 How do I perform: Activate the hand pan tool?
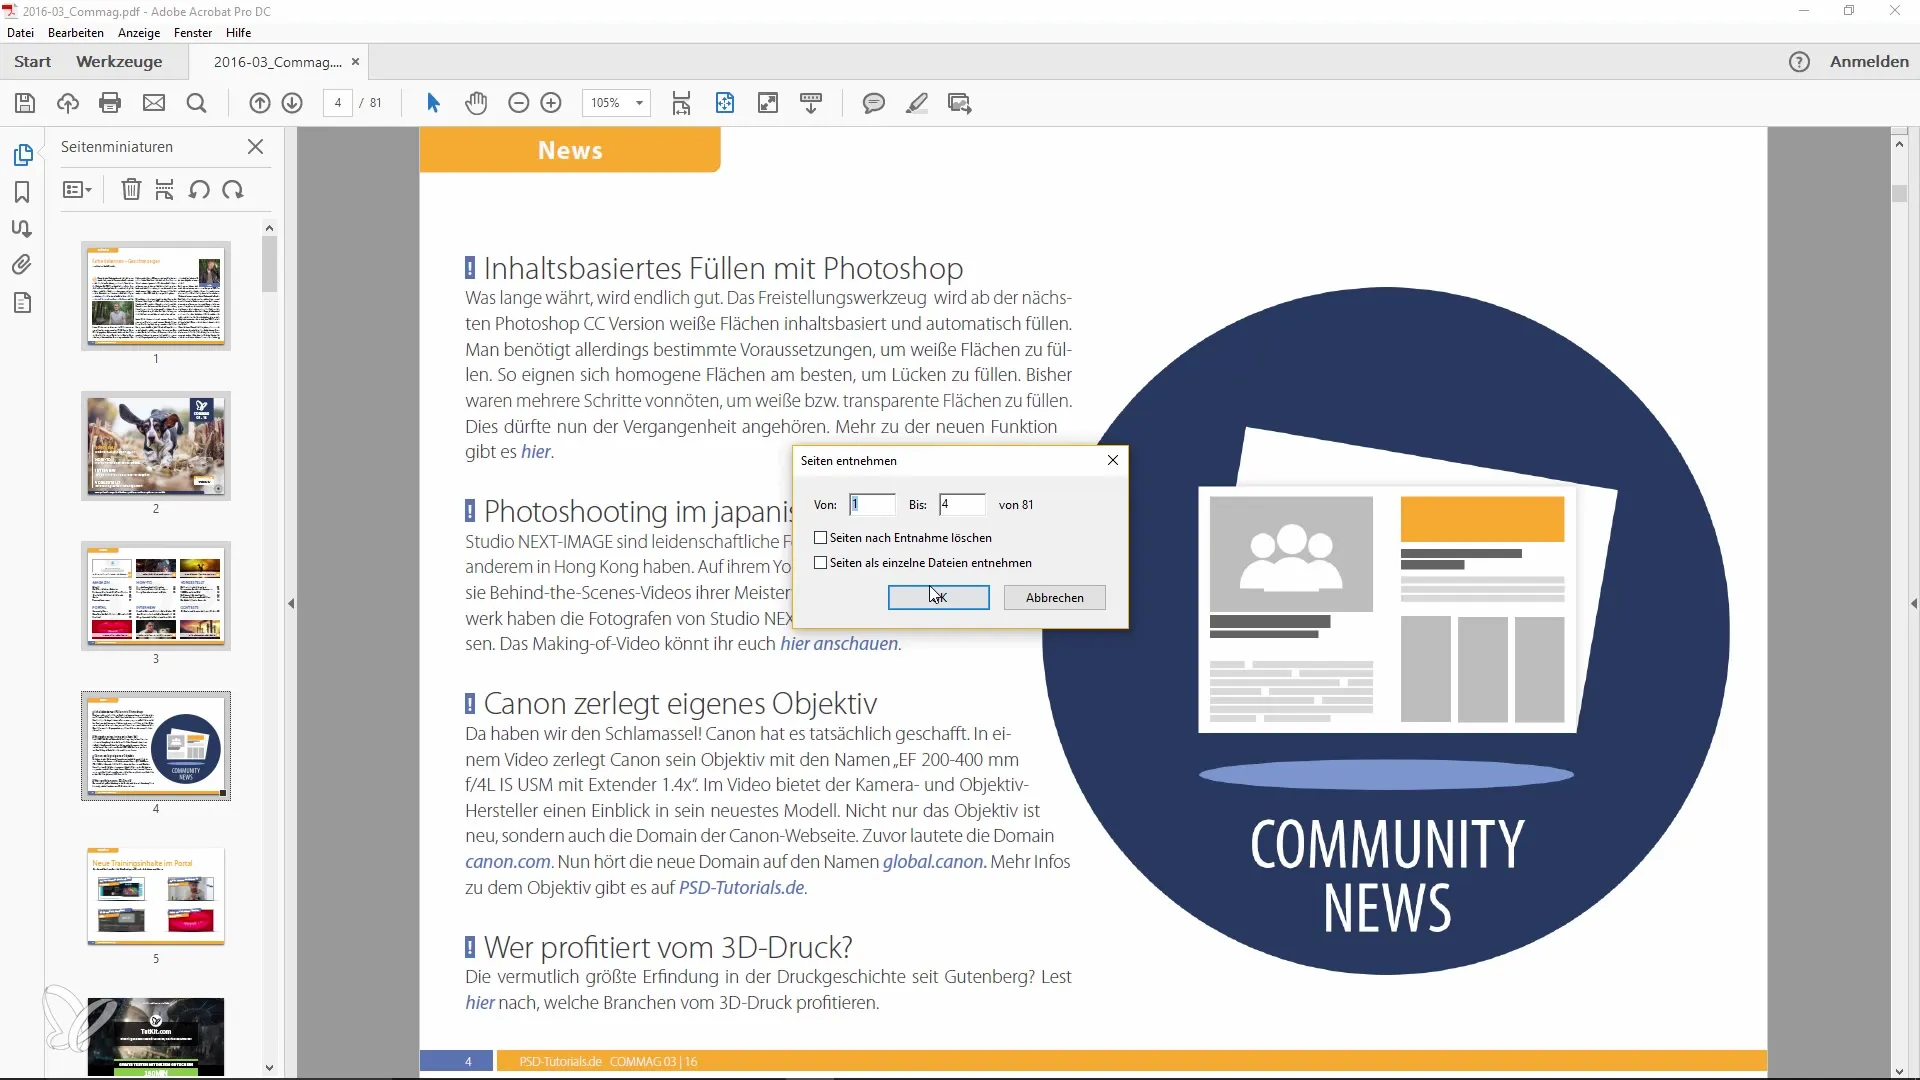[476, 103]
